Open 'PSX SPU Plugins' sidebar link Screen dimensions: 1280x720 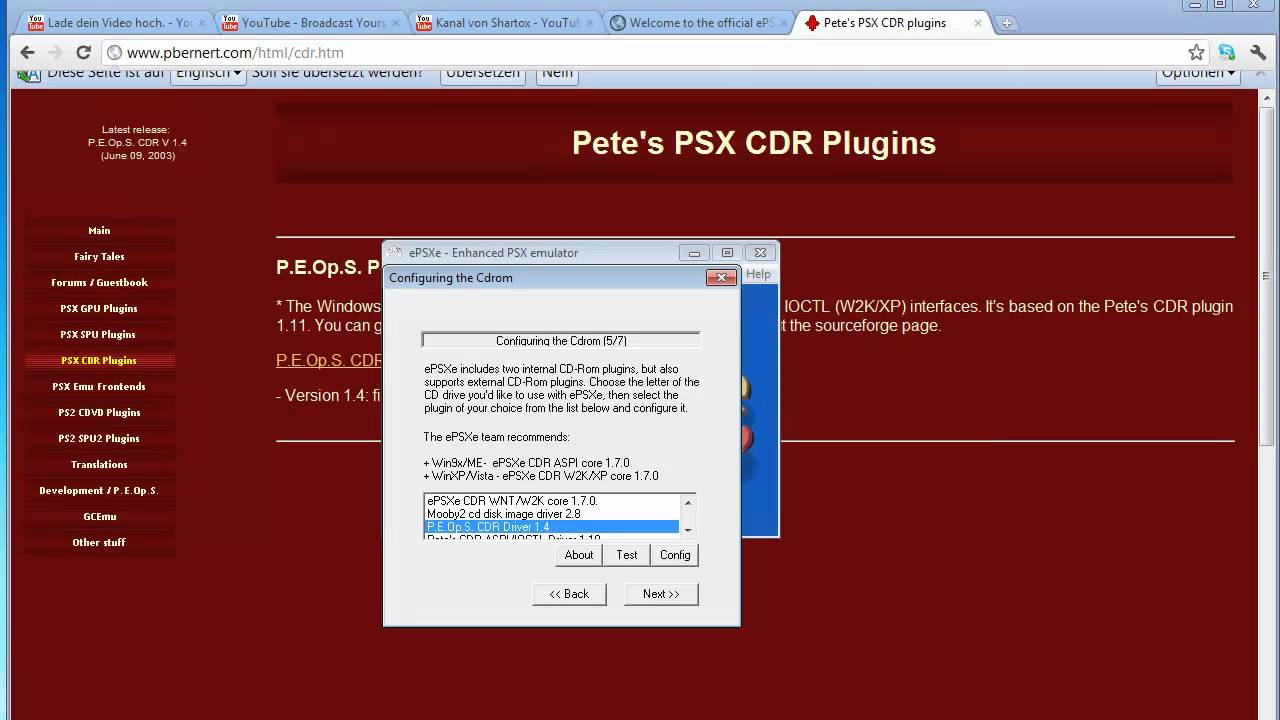pos(99,335)
